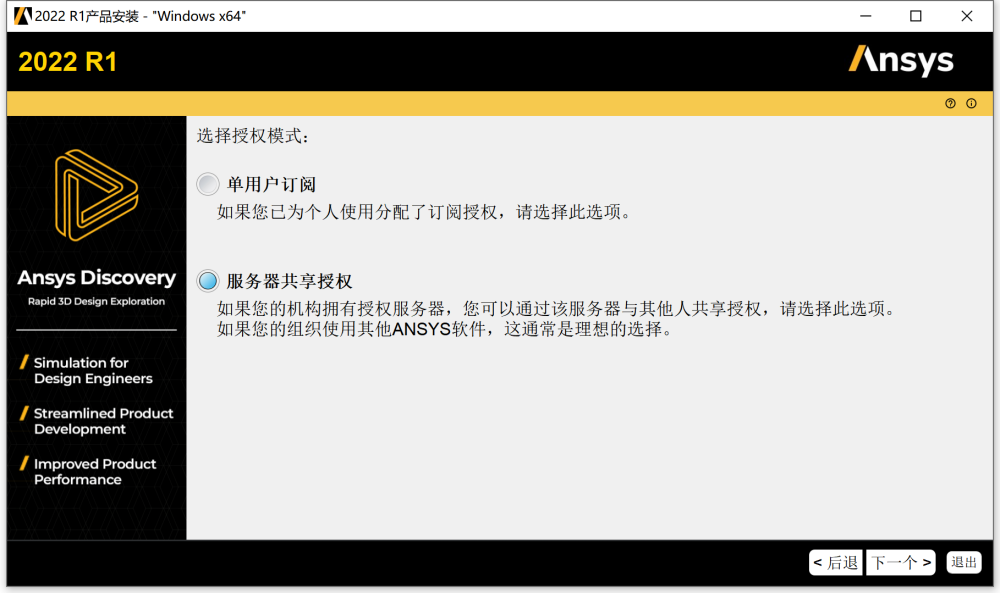Click the 2022 R1 version heading

tap(68, 62)
